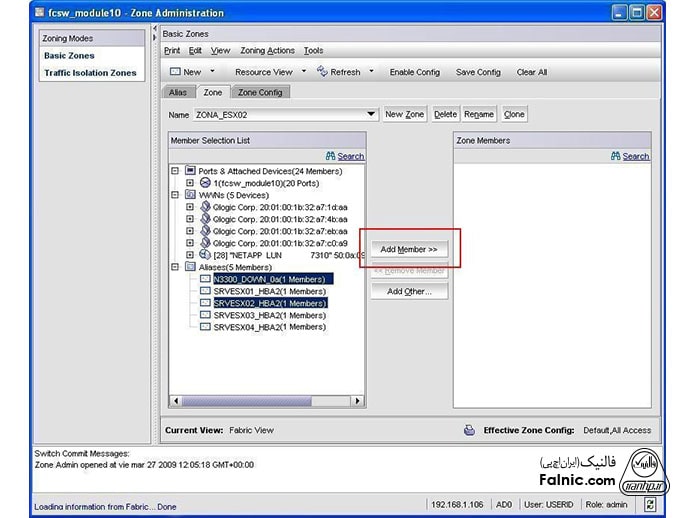Collapse the Ports & Attached Devices node
This screenshot has width=694, height=518.
click(x=175, y=171)
